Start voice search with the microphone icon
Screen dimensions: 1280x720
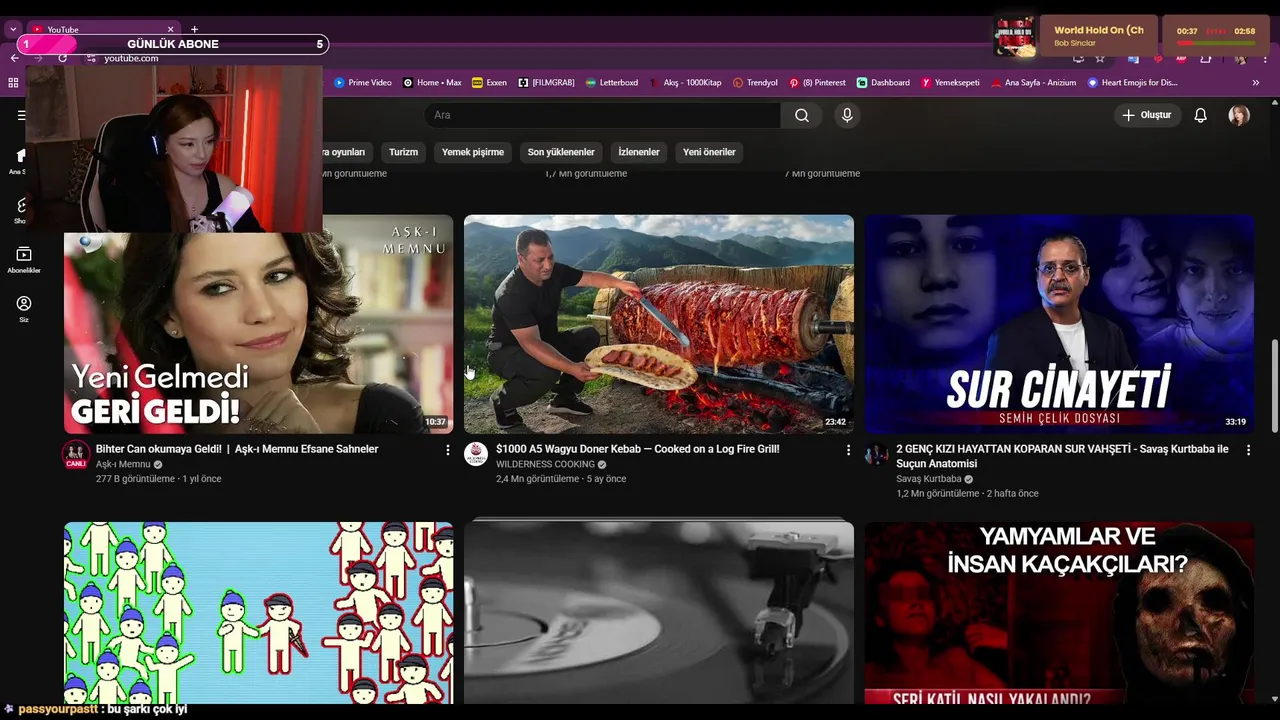(x=847, y=115)
